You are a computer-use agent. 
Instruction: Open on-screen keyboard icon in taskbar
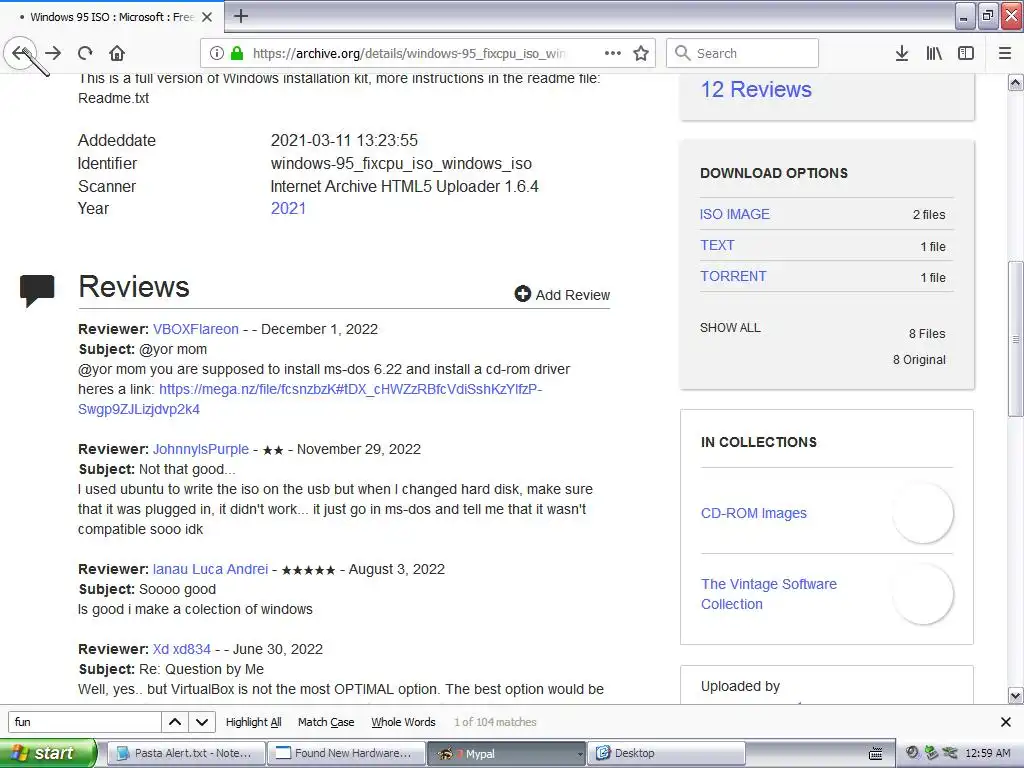[x=876, y=754]
